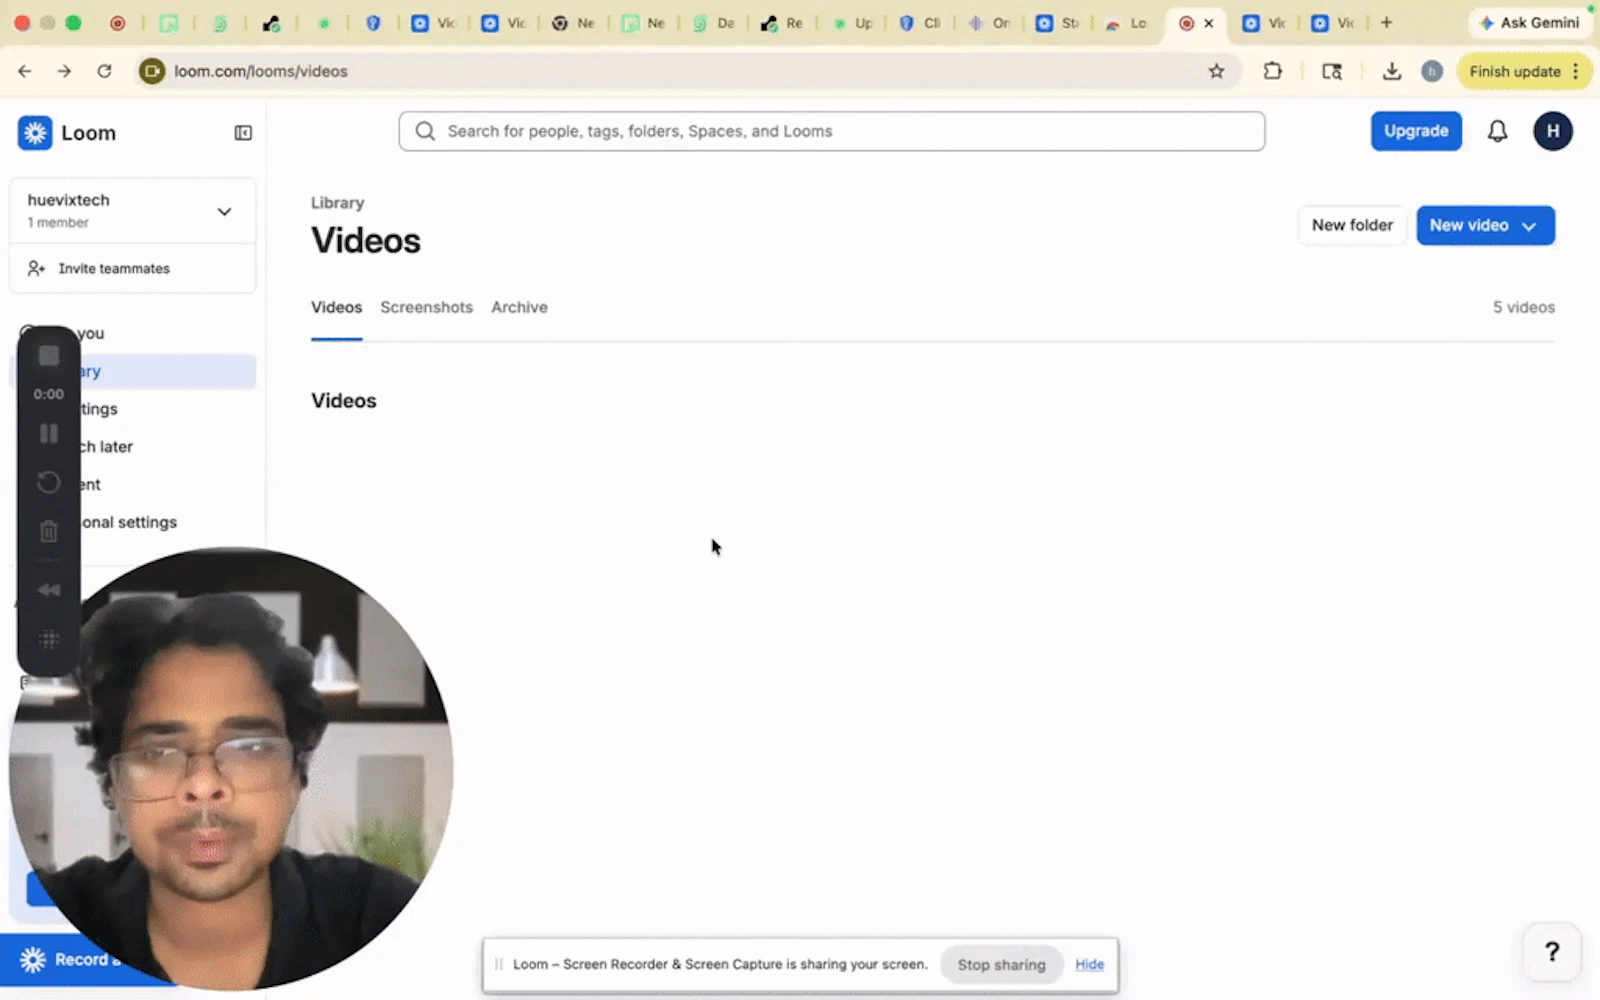Click the webcam bubble preview
The image size is (1600, 1000).
(x=231, y=769)
